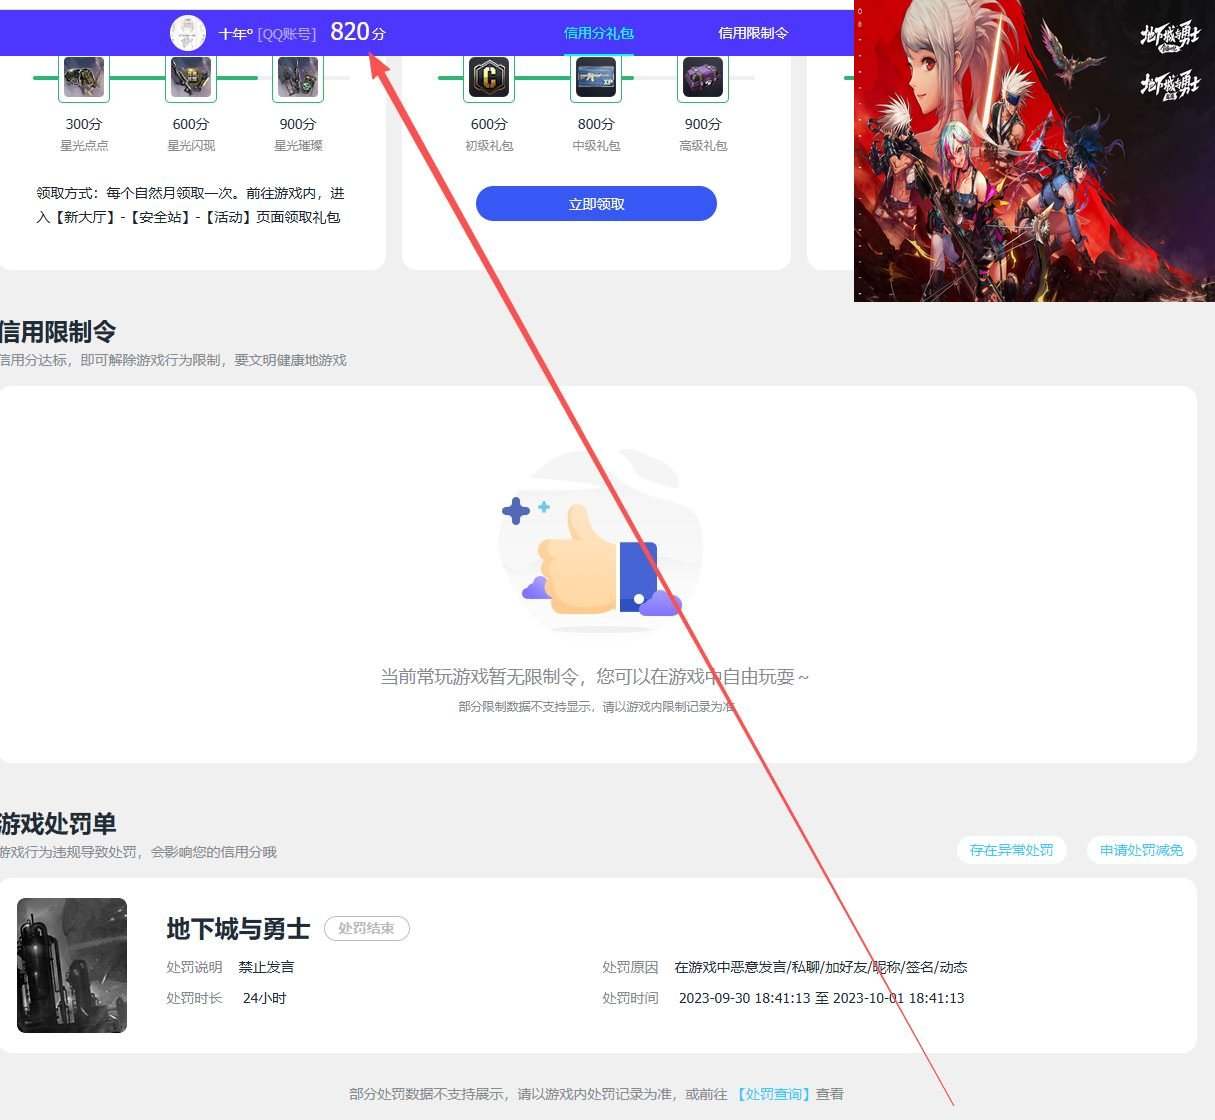Click the 部分限制数据不支持显示 note
Viewport: 1215px width, 1120px height.
pos(596,706)
